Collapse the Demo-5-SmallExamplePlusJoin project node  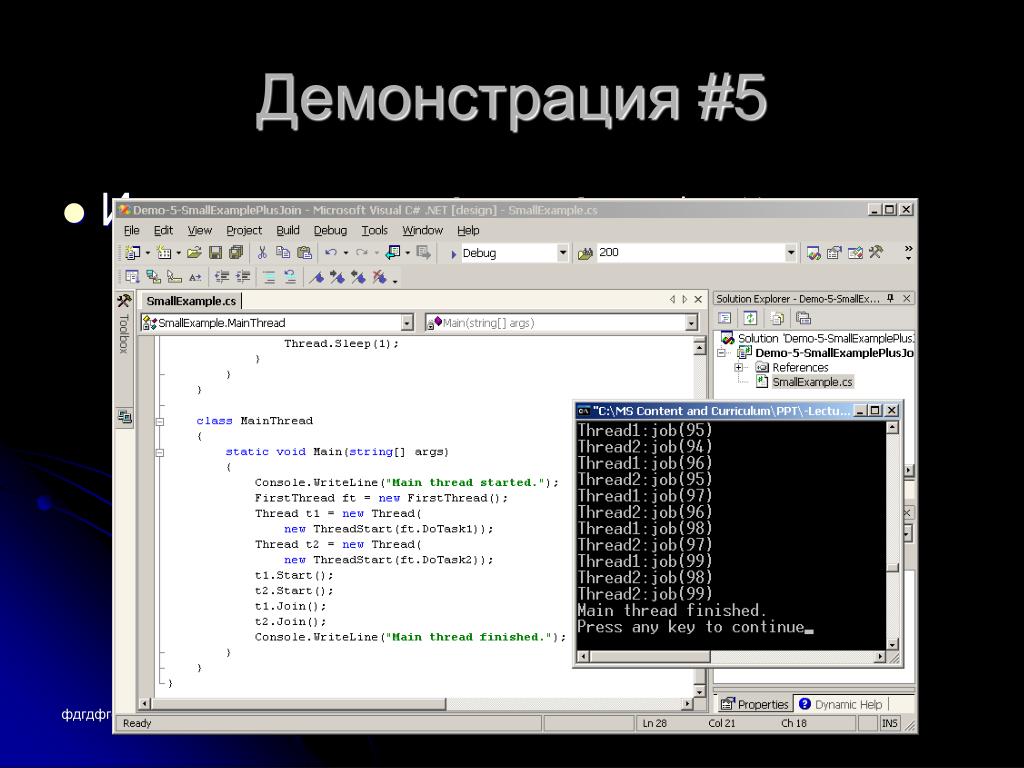tap(722, 353)
